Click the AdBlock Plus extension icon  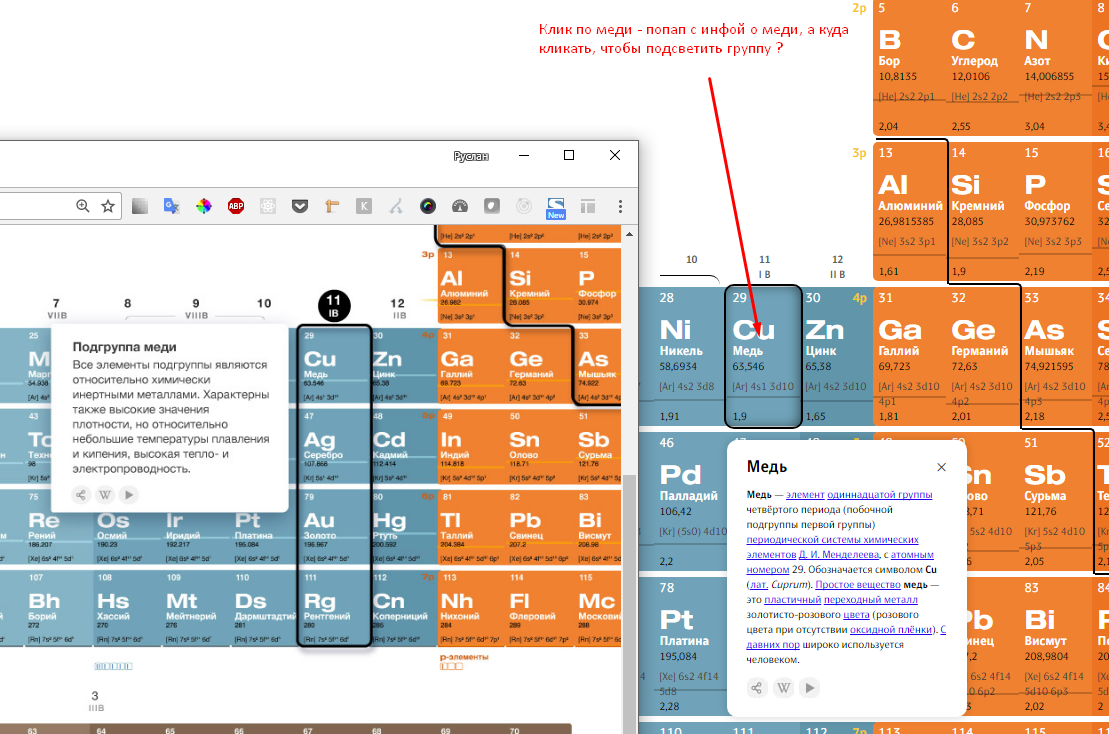(x=236, y=206)
